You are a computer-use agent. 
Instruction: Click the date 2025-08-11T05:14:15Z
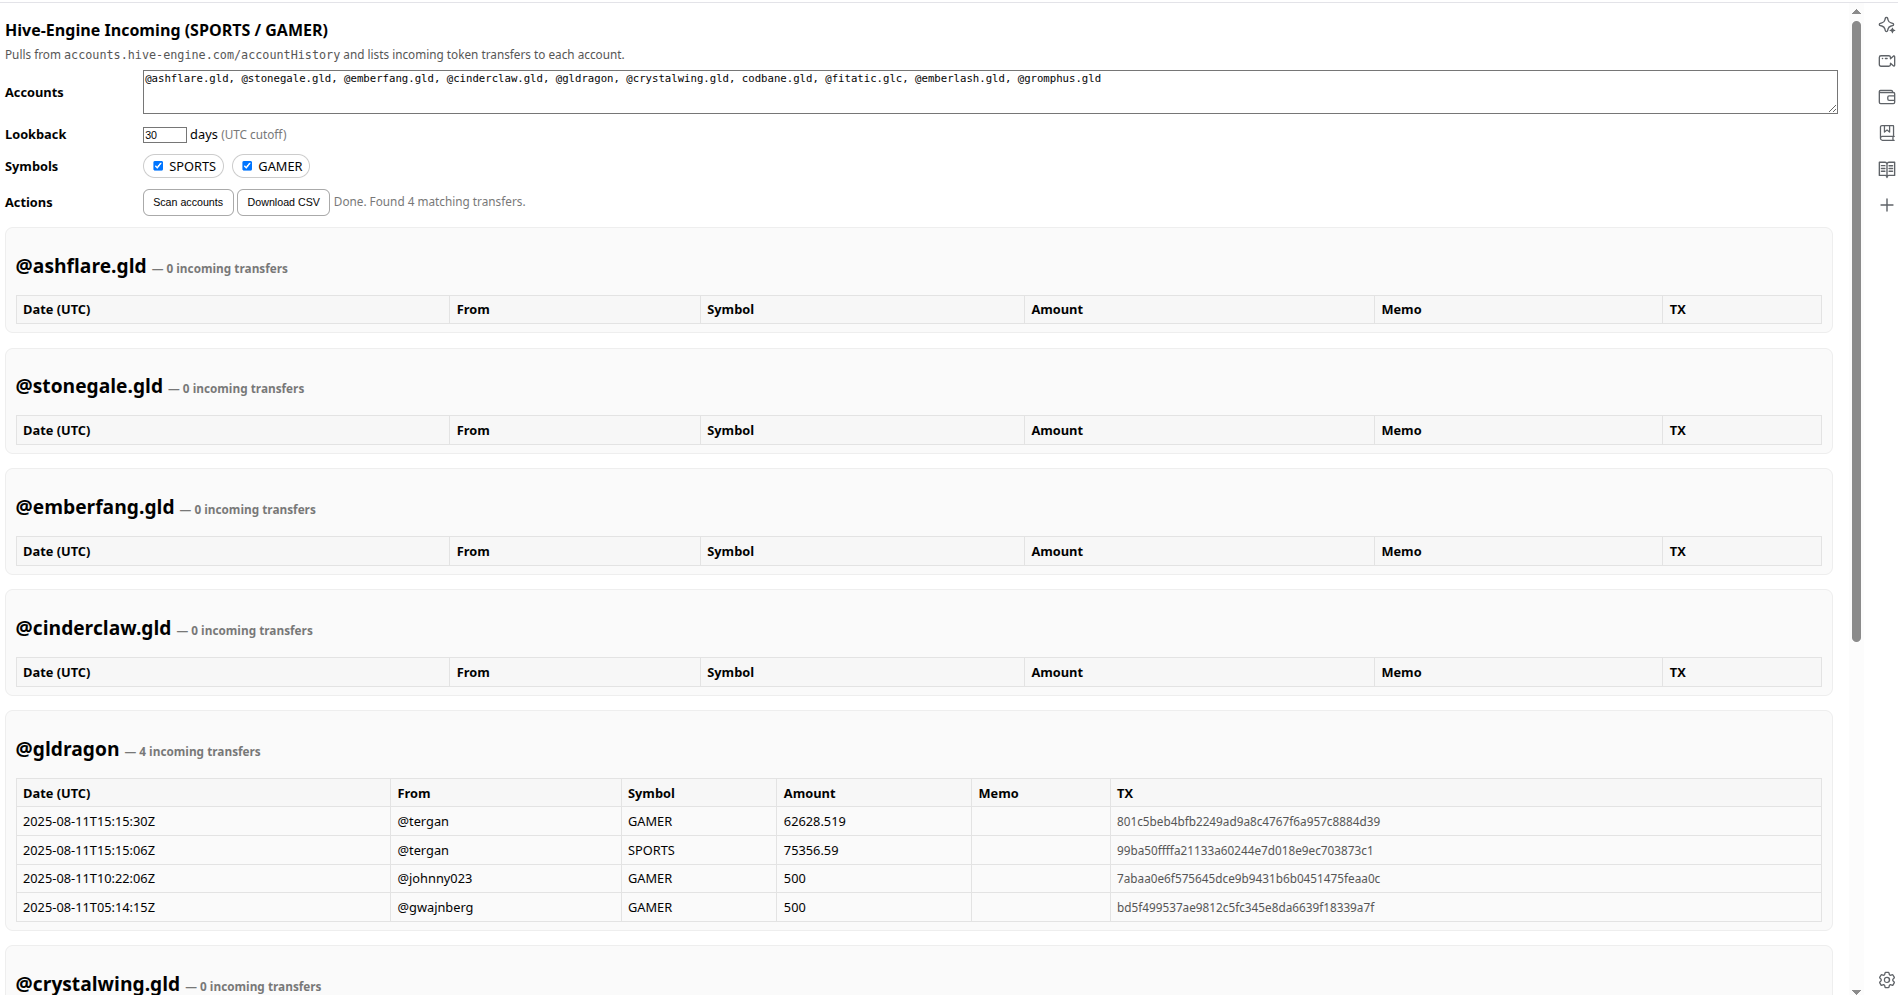[x=89, y=908]
